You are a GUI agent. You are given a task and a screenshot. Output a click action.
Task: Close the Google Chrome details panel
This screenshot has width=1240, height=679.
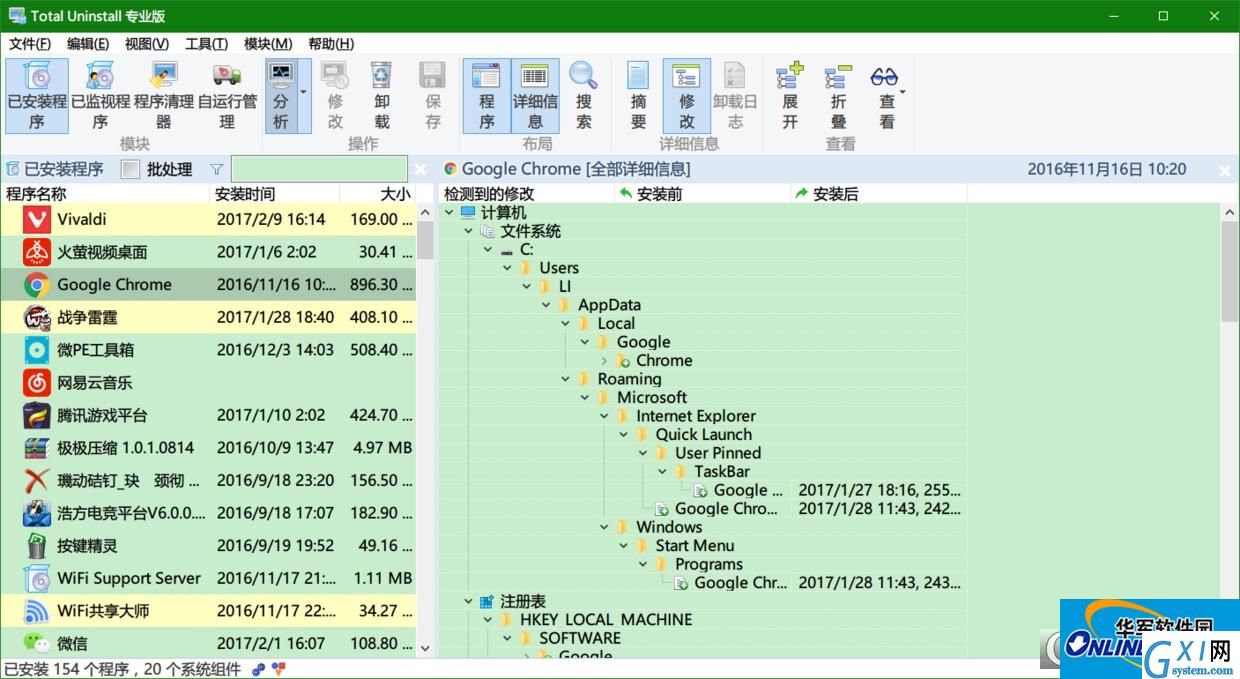[1225, 171]
